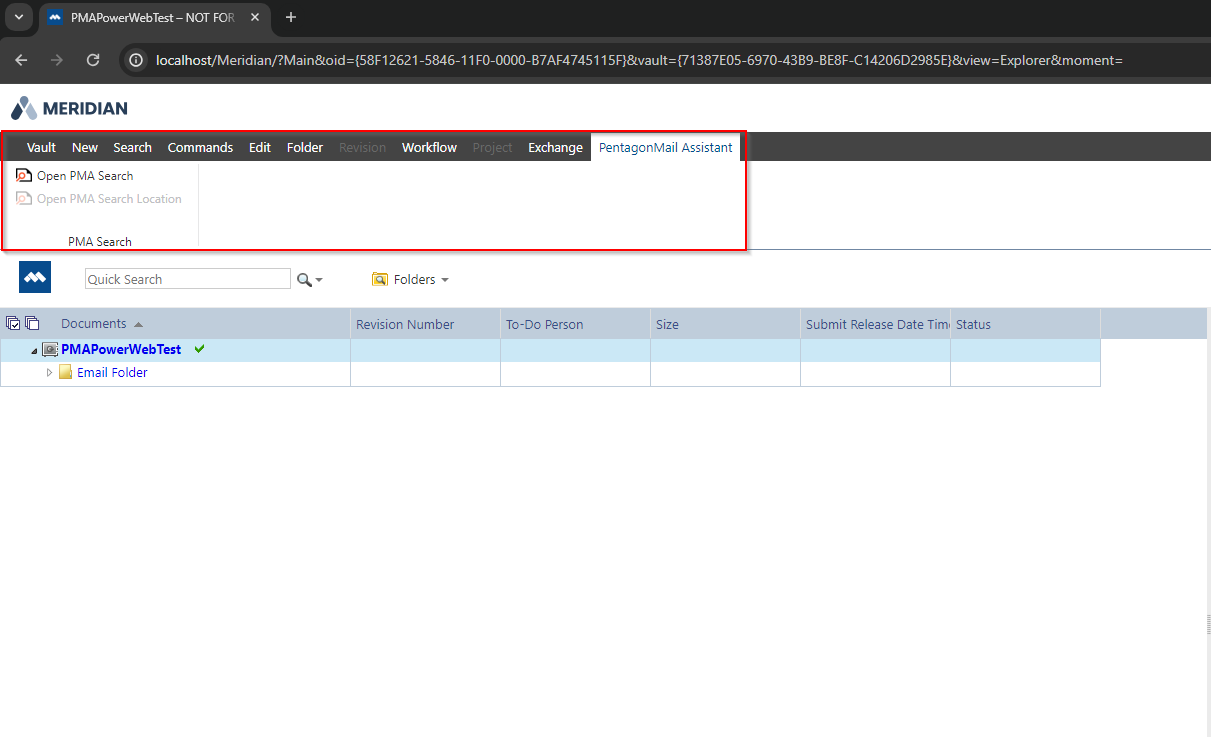The width and height of the screenshot is (1211, 737).
Task: Click the Open PMA Search icon
Action: click(24, 175)
